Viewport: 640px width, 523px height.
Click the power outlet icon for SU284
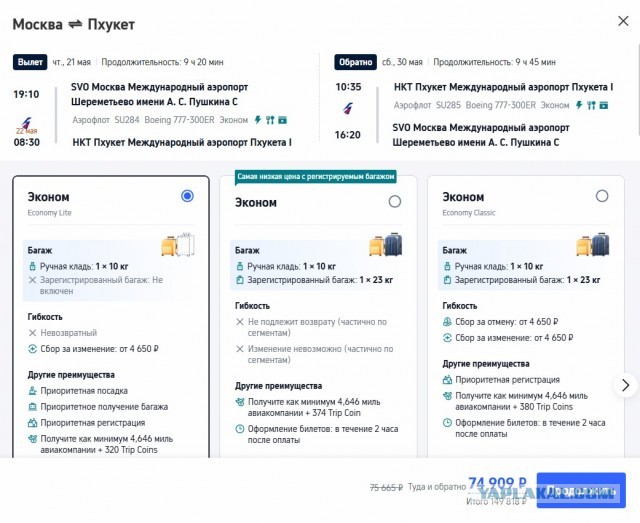(258, 120)
